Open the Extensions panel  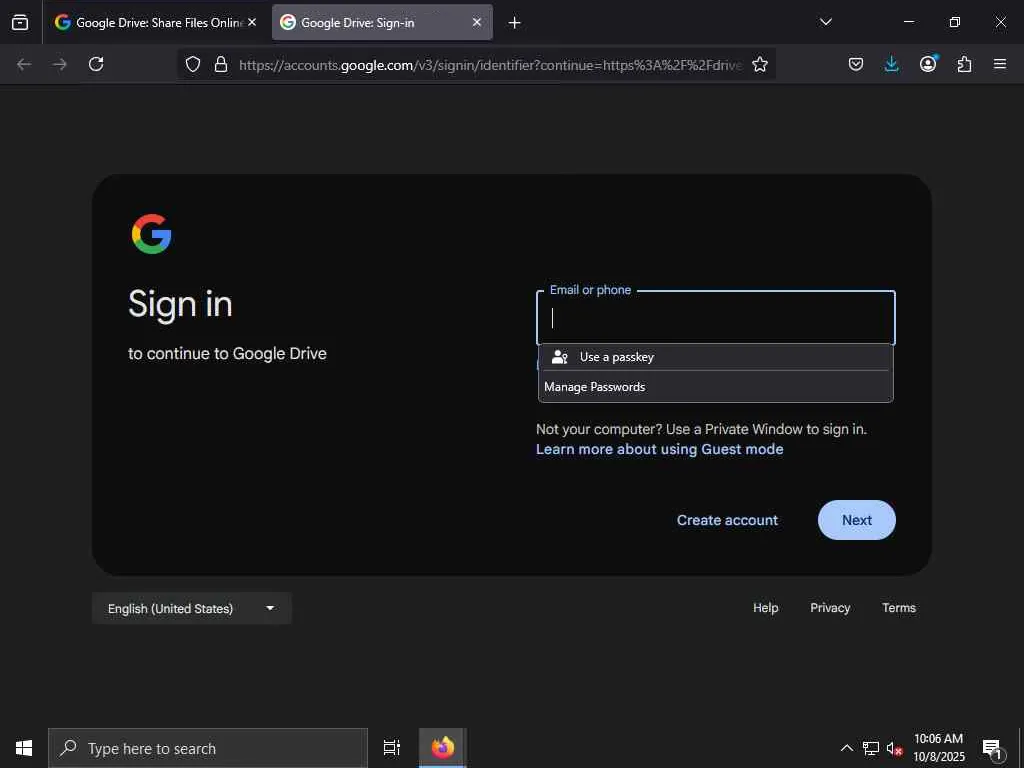coord(964,64)
